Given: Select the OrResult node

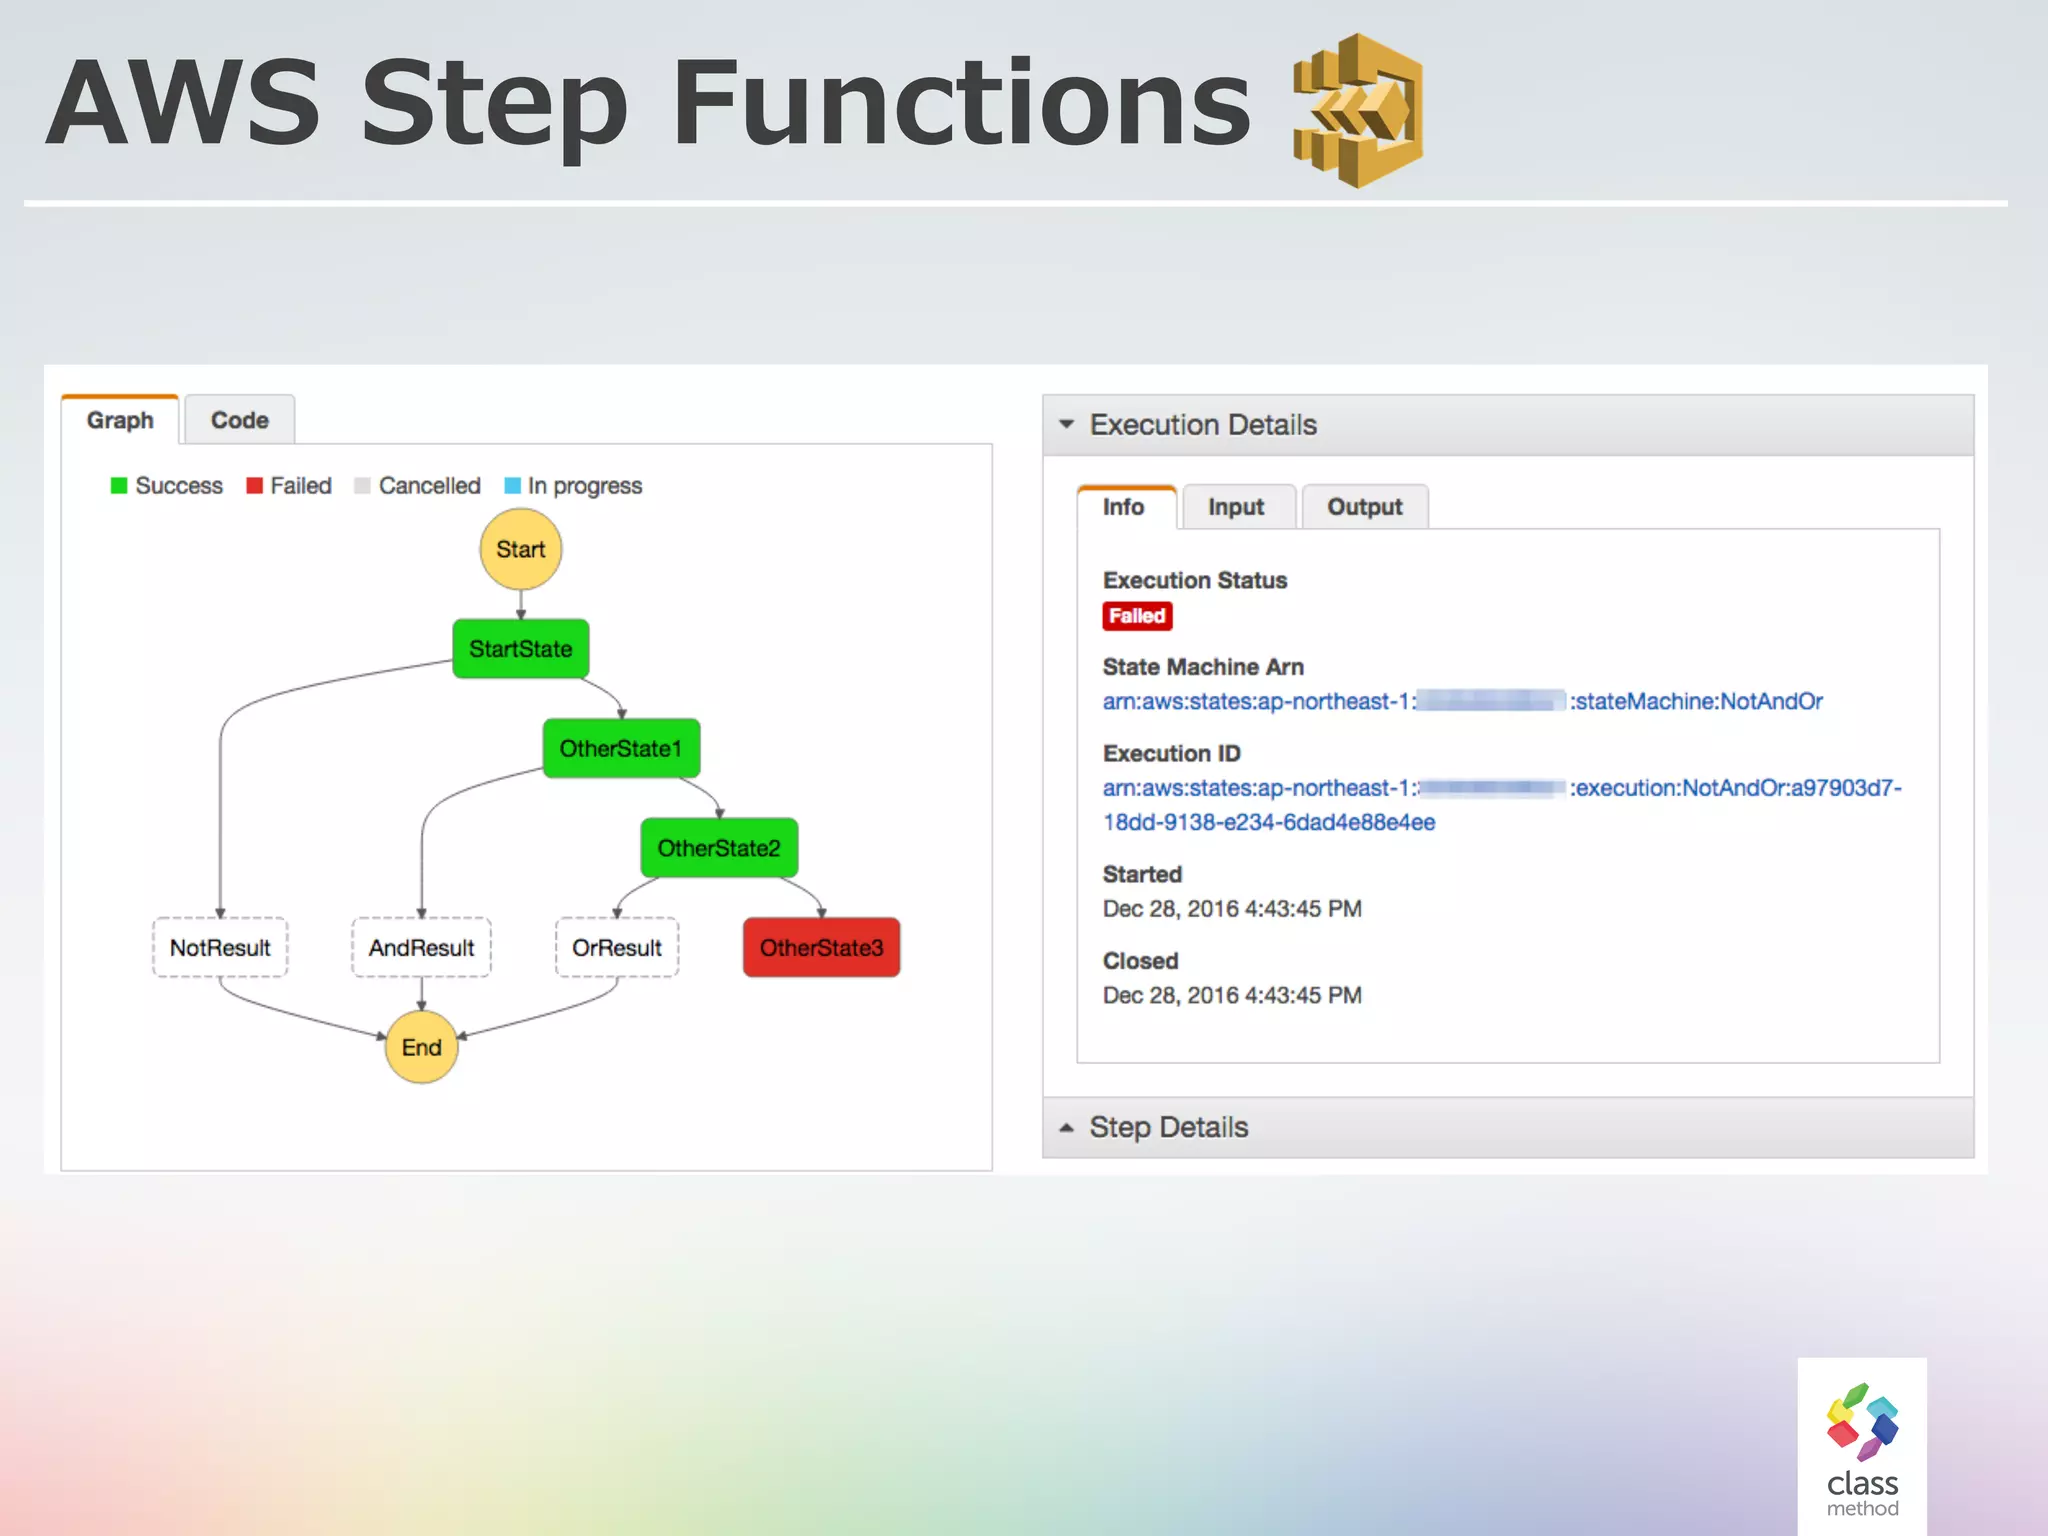Looking at the screenshot, I should coord(617,947).
